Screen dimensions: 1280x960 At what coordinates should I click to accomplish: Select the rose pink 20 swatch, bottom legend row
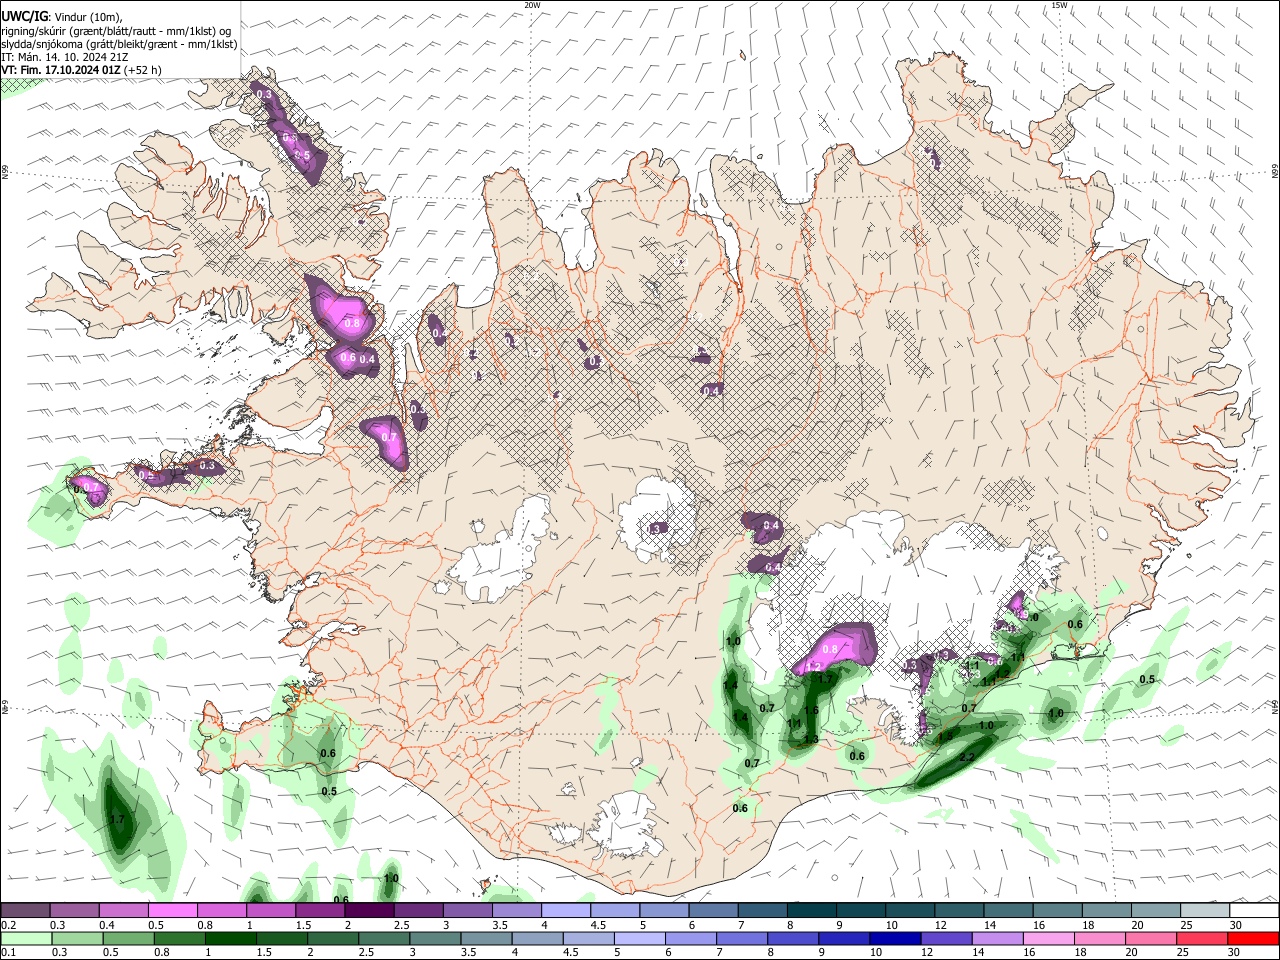tap(1152, 938)
